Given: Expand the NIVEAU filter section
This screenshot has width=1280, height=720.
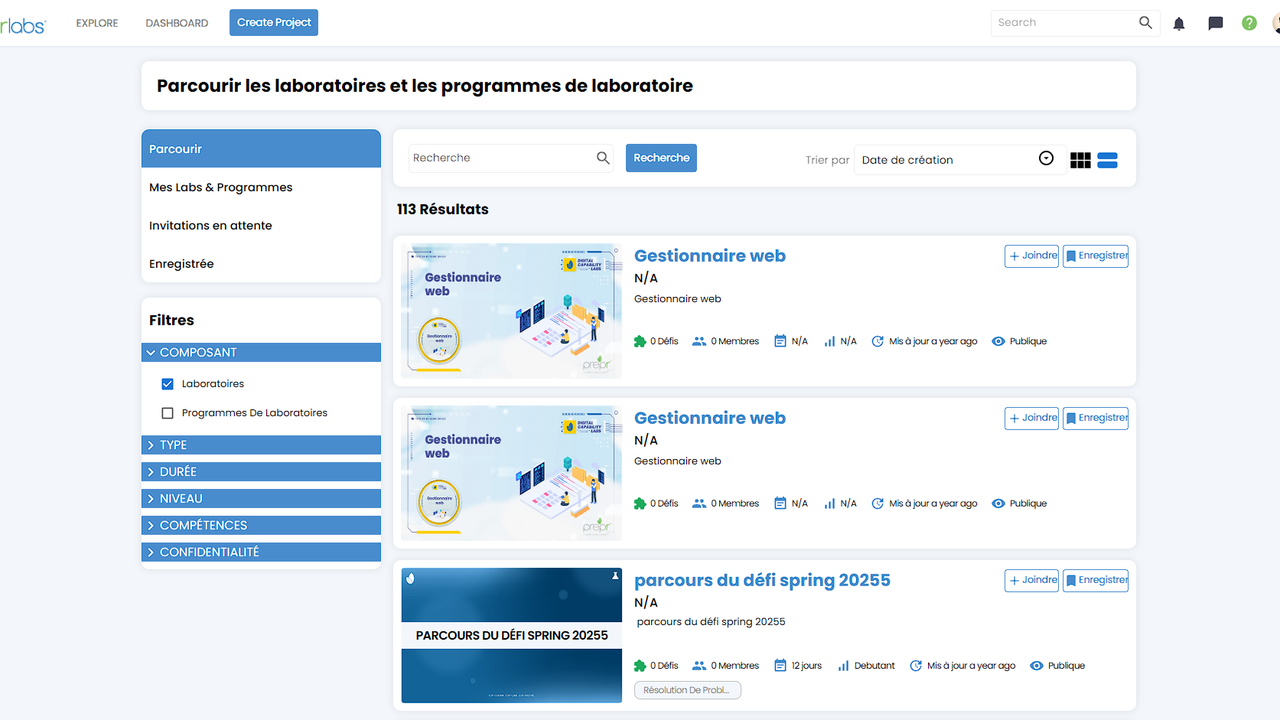Looking at the screenshot, I should point(261,498).
